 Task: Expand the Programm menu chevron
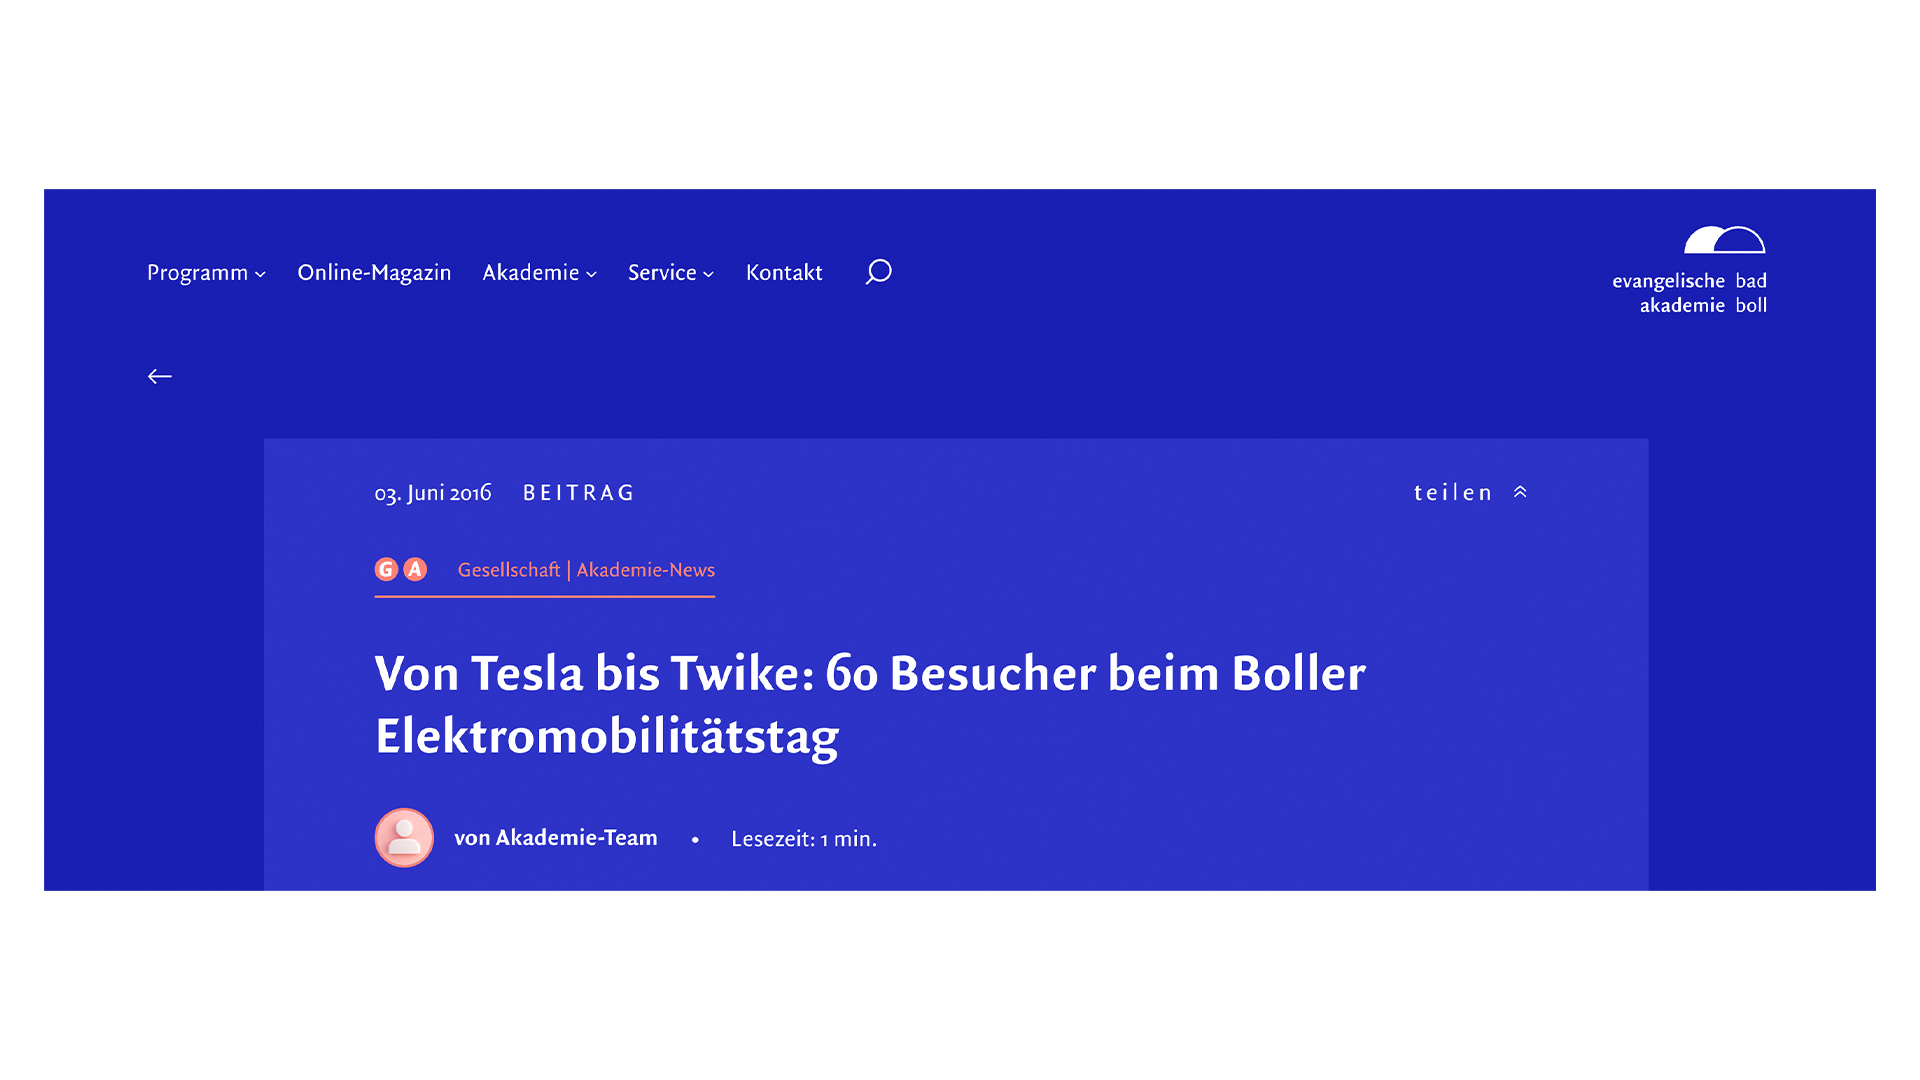pos(260,274)
